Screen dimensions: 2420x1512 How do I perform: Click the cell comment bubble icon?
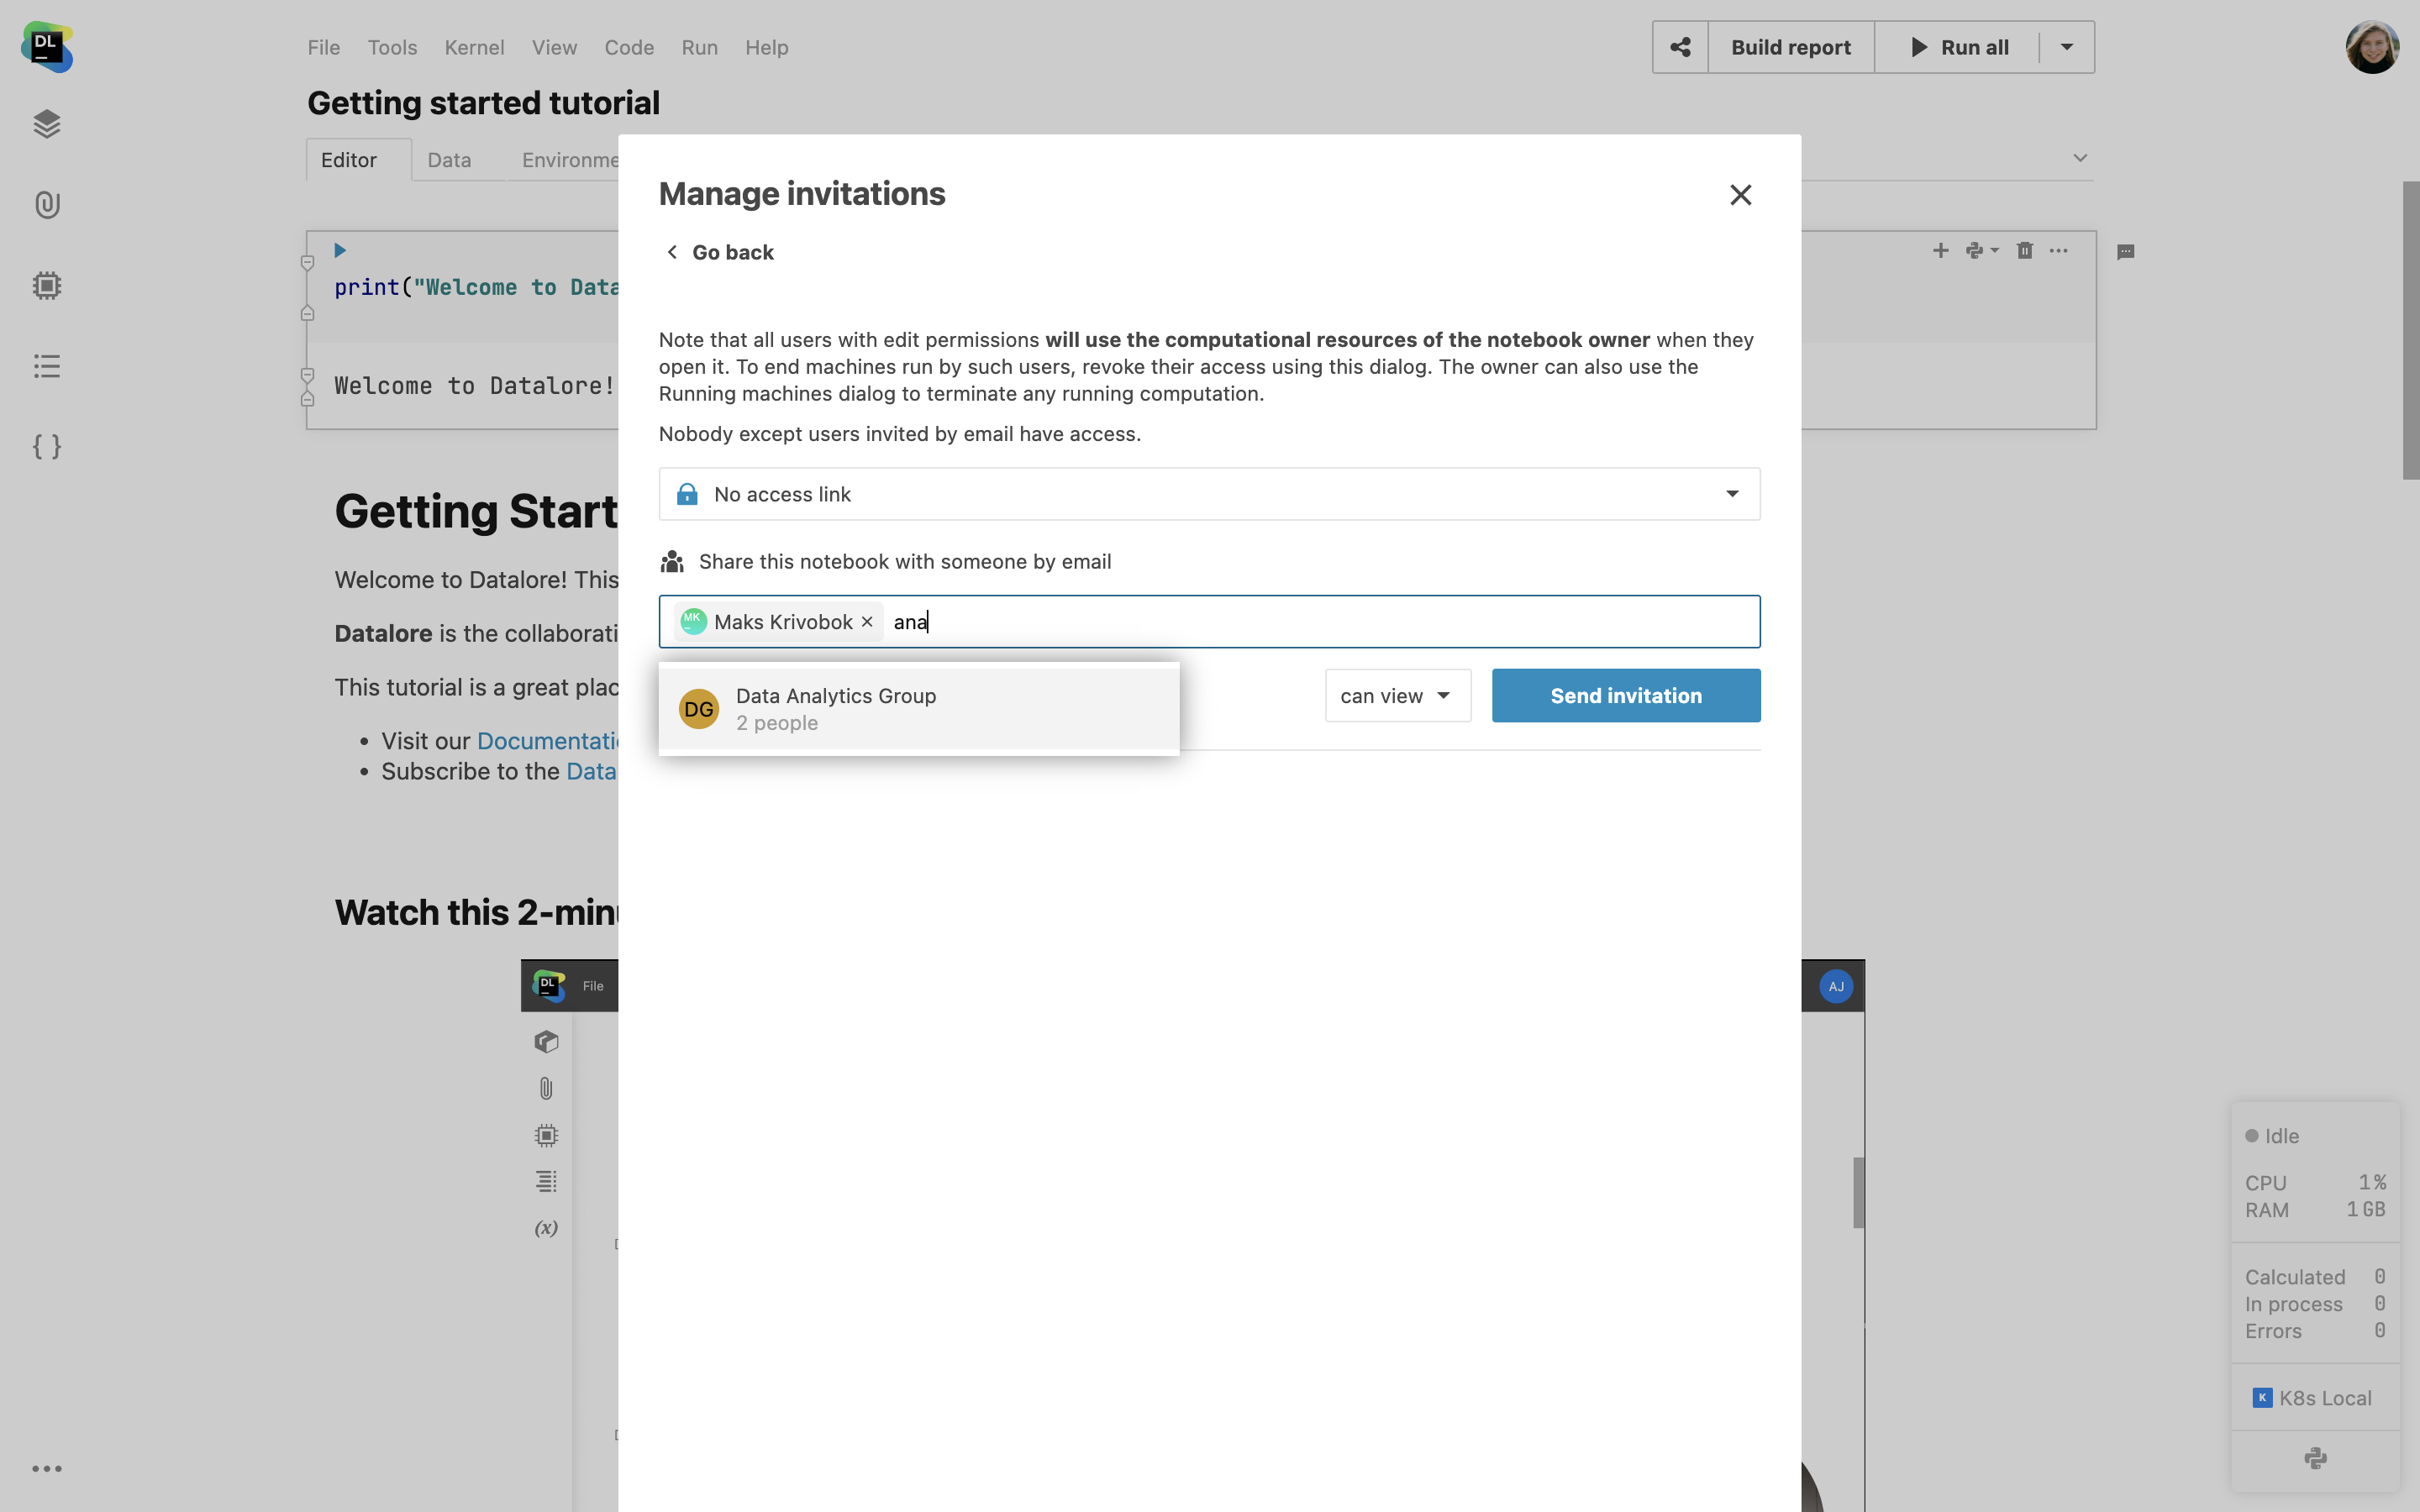pyautogui.click(x=2126, y=252)
